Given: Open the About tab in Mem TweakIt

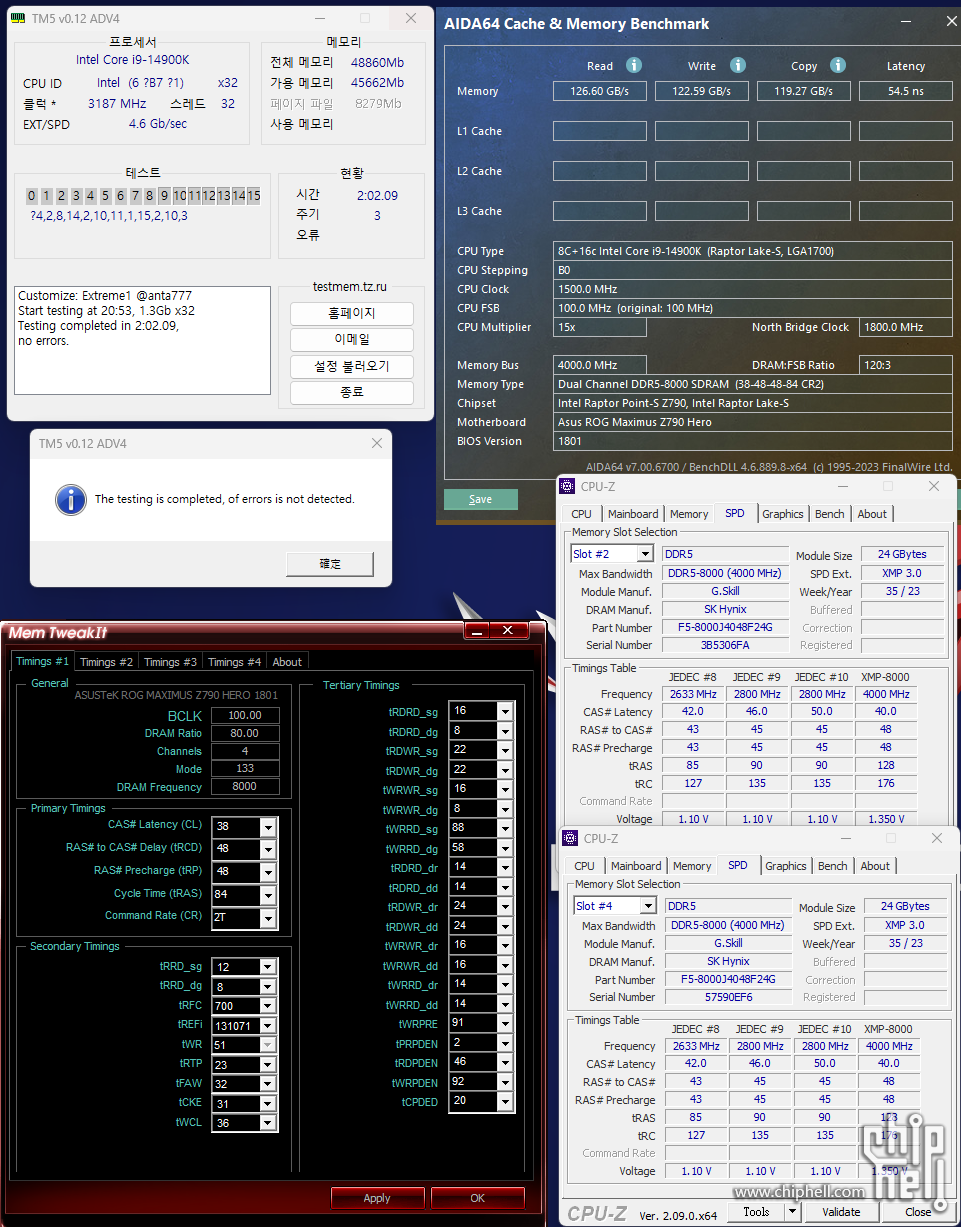Looking at the screenshot, I should [287, 662].
